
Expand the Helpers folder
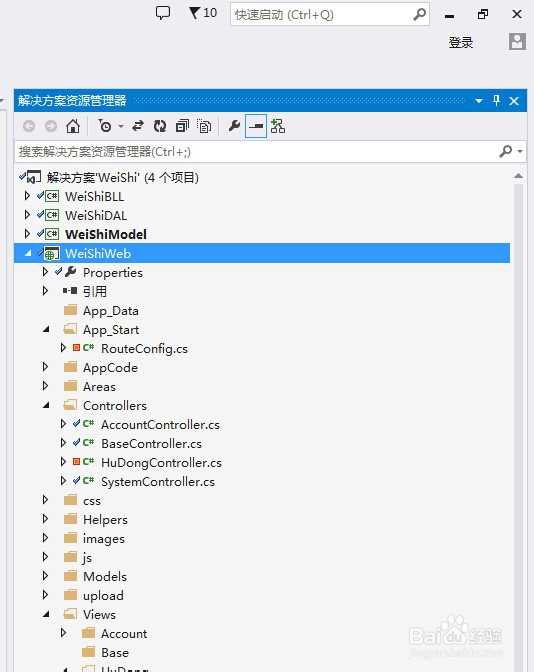(45, 519)
